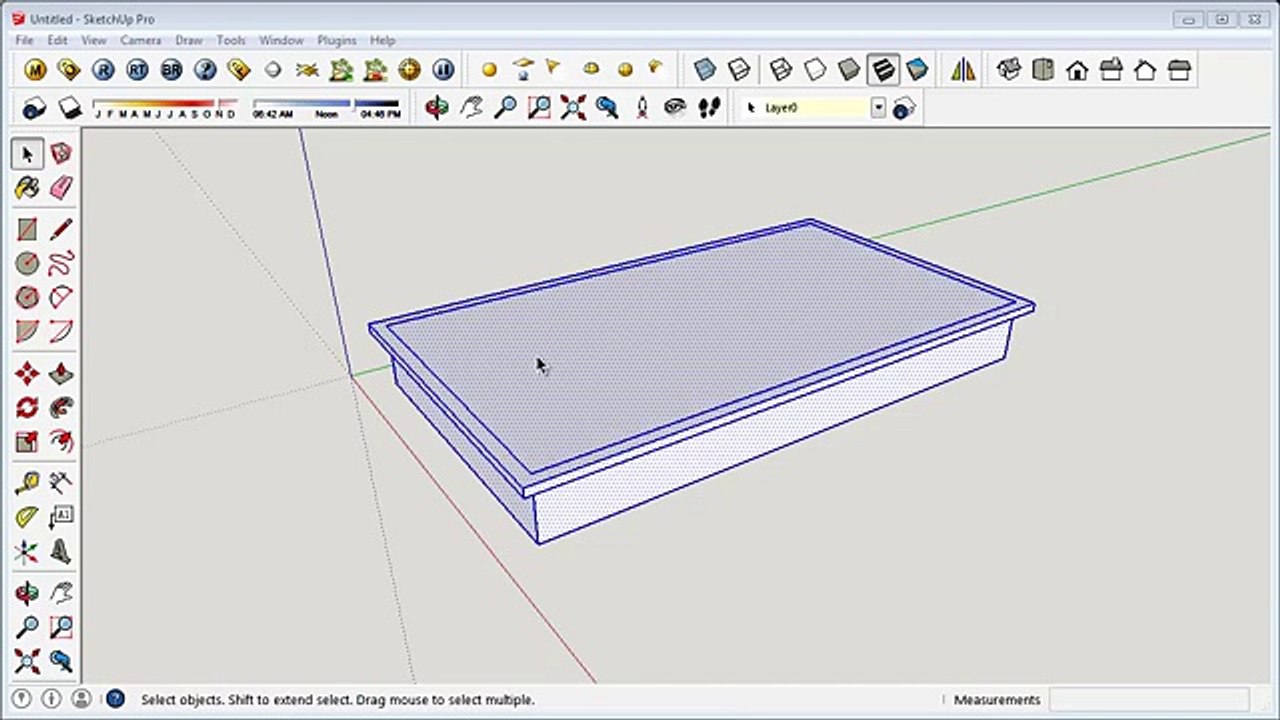This screenshot has height=720, width=1280.
Task: Switch to Shaded With Textures style
Action: [883, 70]
